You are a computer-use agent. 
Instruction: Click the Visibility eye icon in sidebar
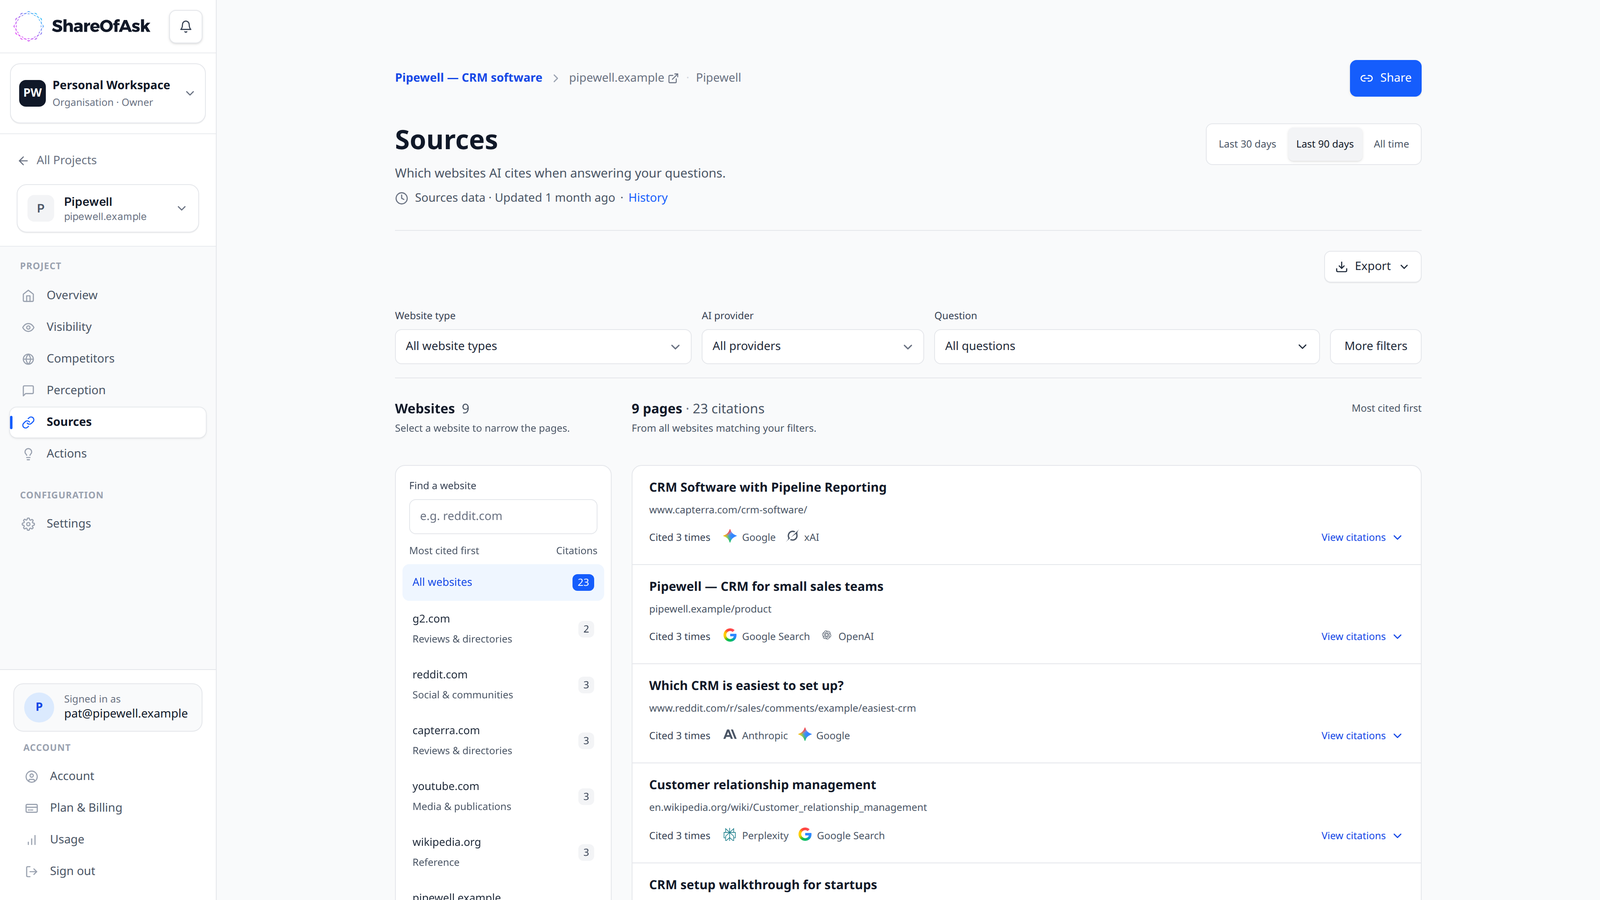[x=28, y=327]
